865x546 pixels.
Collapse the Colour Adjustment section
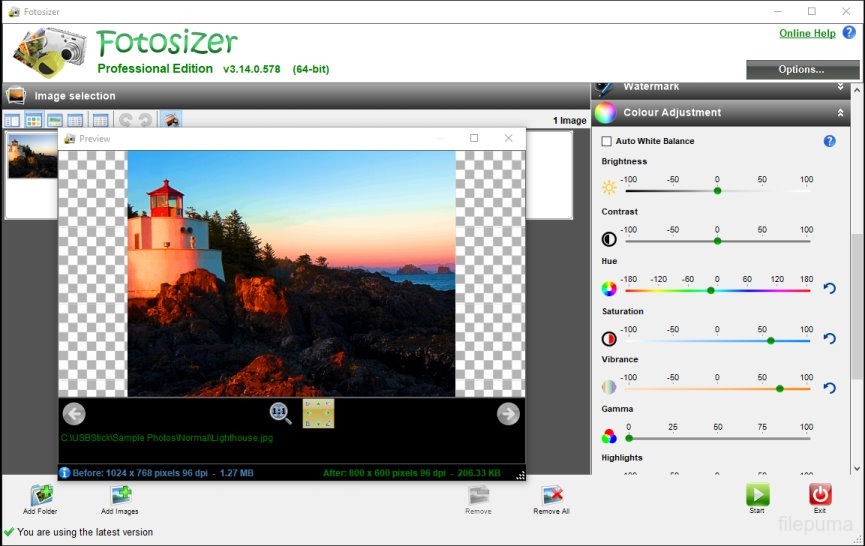coord(841,113)
